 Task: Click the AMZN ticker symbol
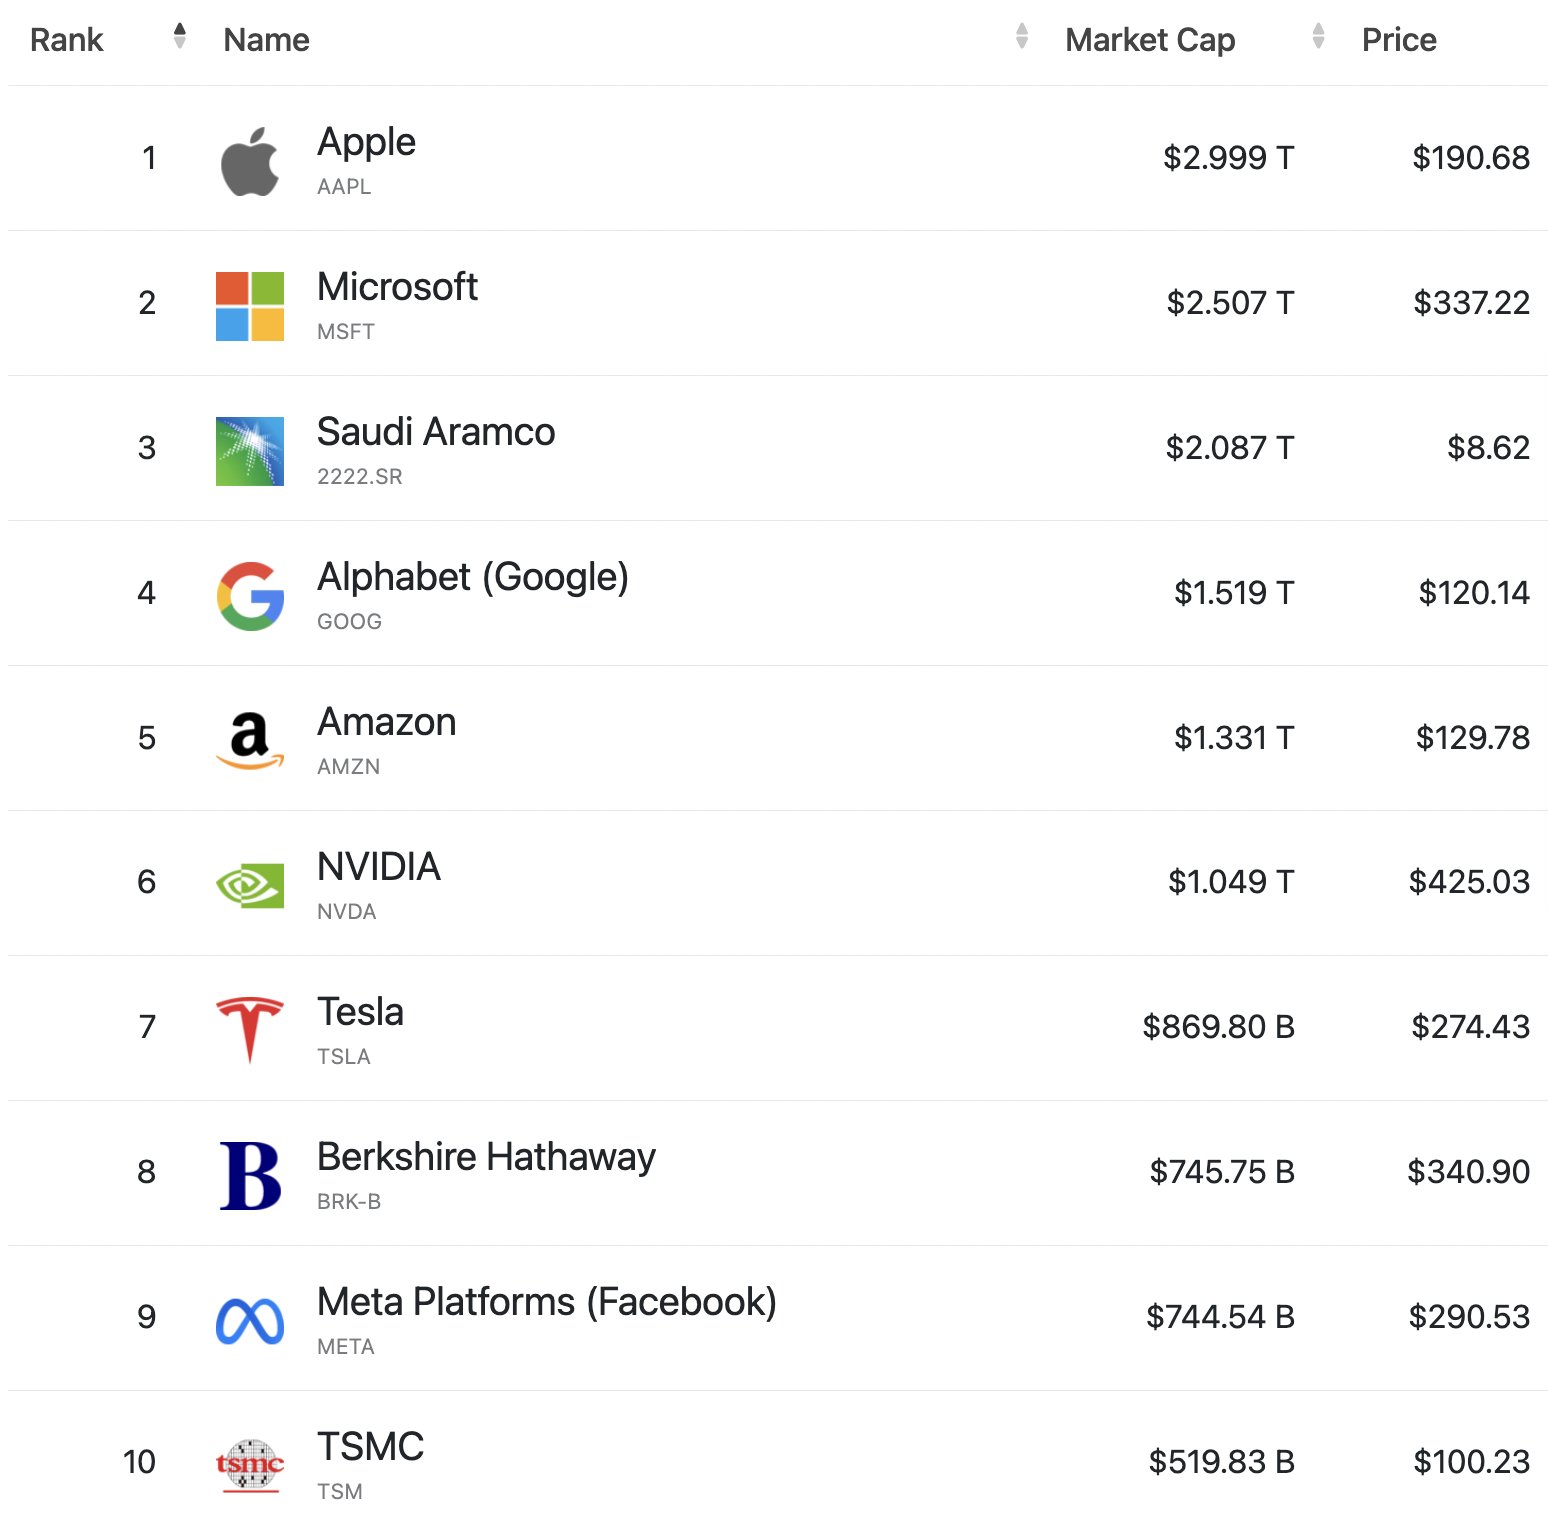click(x=349, y=767)
